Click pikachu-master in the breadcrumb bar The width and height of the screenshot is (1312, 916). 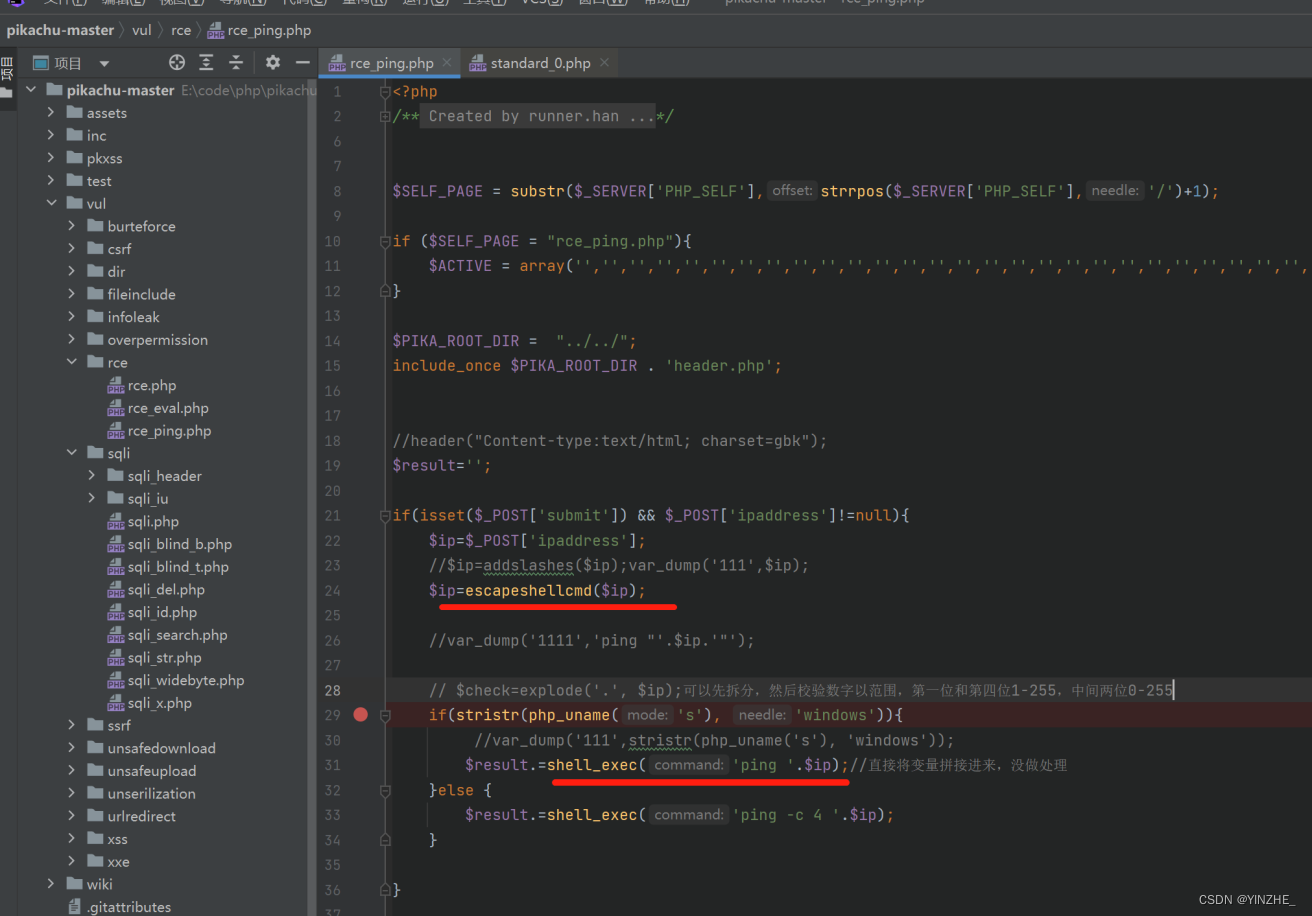coord(60,30)
